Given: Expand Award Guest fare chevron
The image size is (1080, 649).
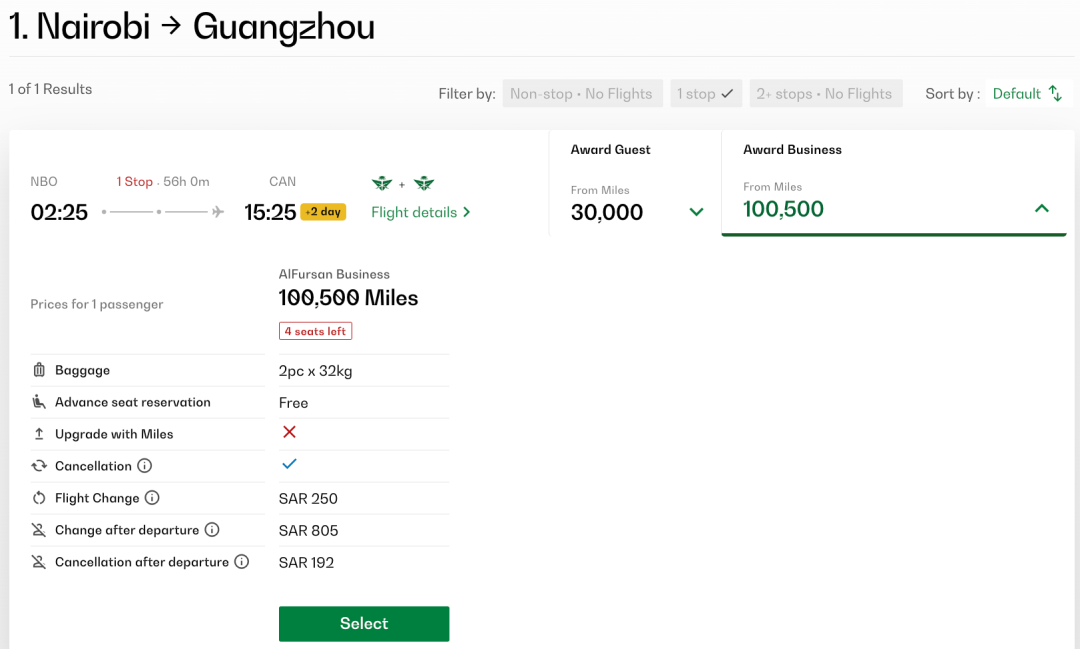Looking at the screenshot, I should pos(696,212).
